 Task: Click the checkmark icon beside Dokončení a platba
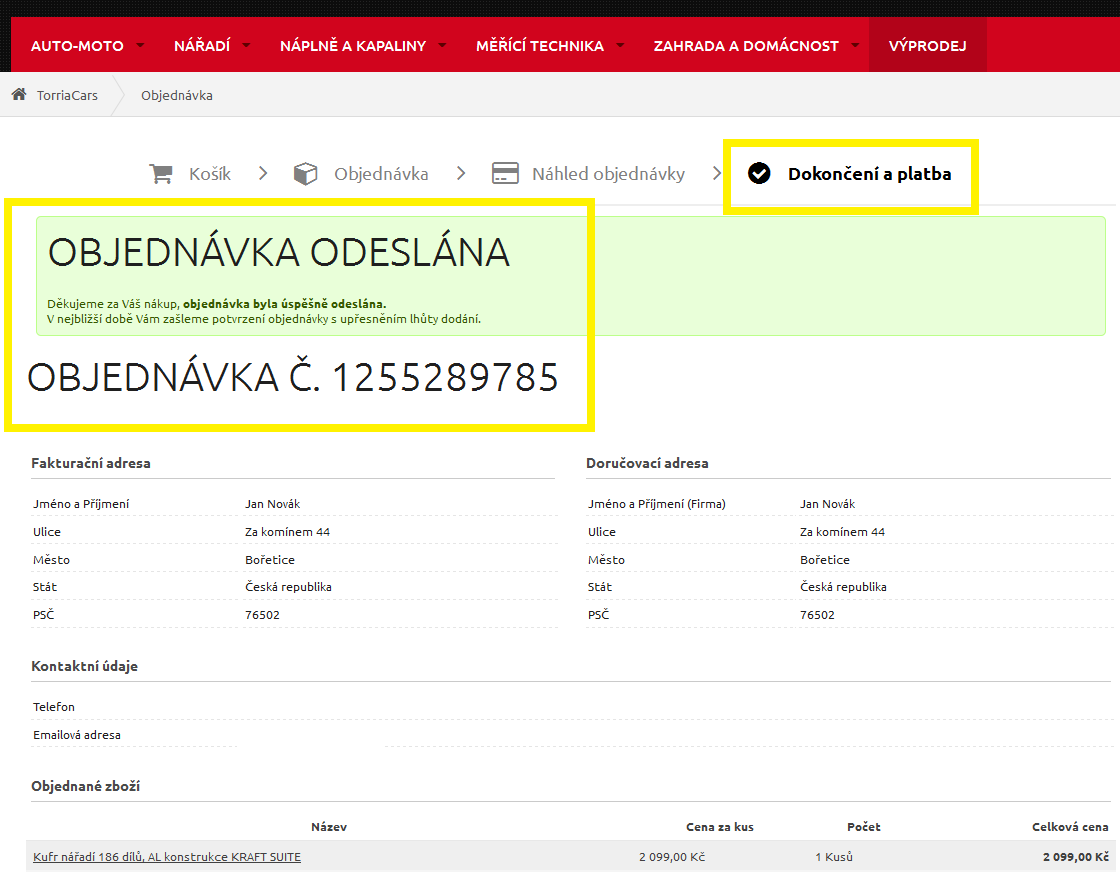[x=759, y=173]
